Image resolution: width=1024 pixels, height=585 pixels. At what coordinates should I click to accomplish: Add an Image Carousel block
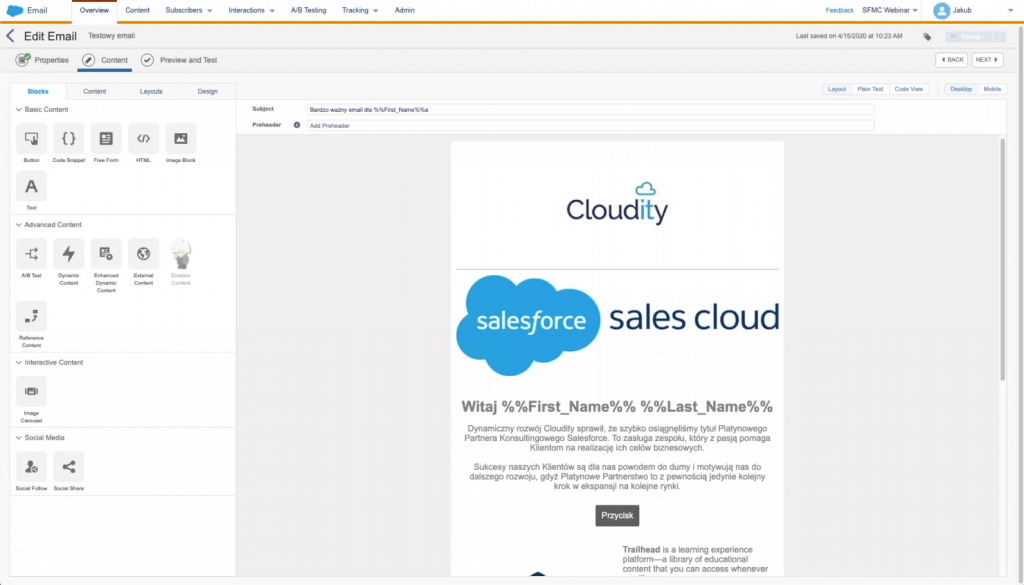pos(31,392)
